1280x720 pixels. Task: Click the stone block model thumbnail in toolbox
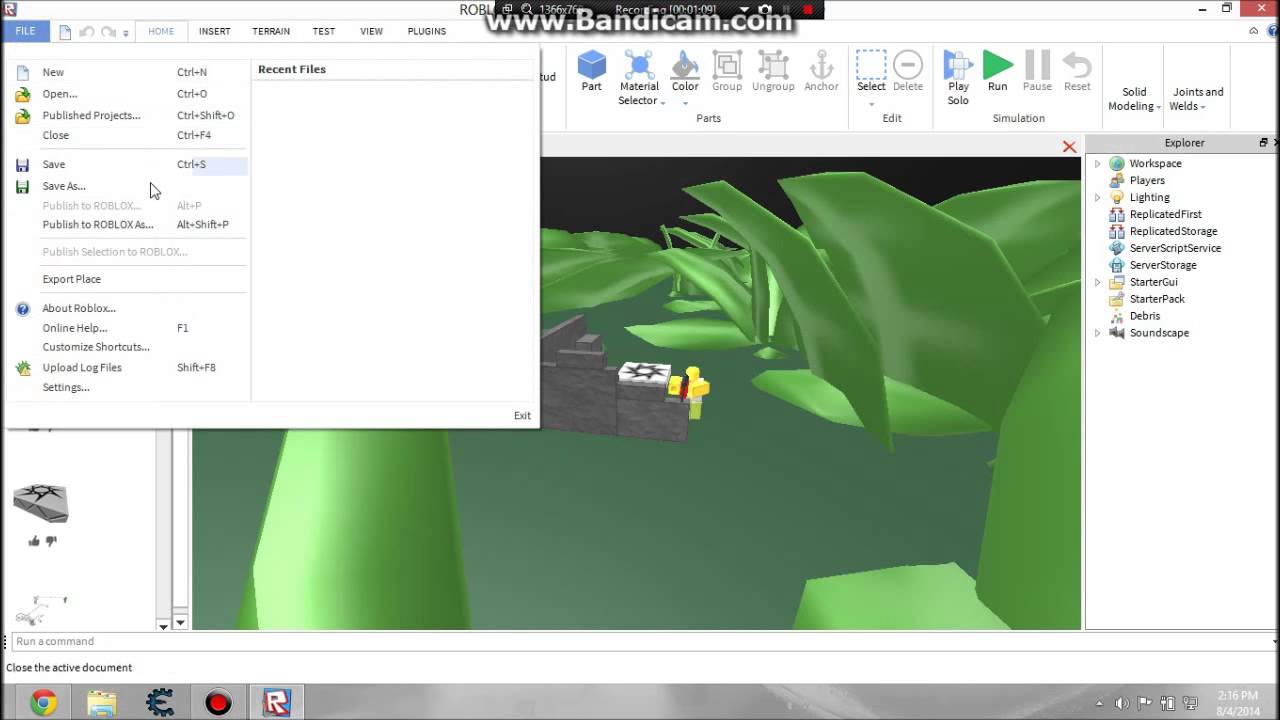pyautogui.click(x=41, y=503)
